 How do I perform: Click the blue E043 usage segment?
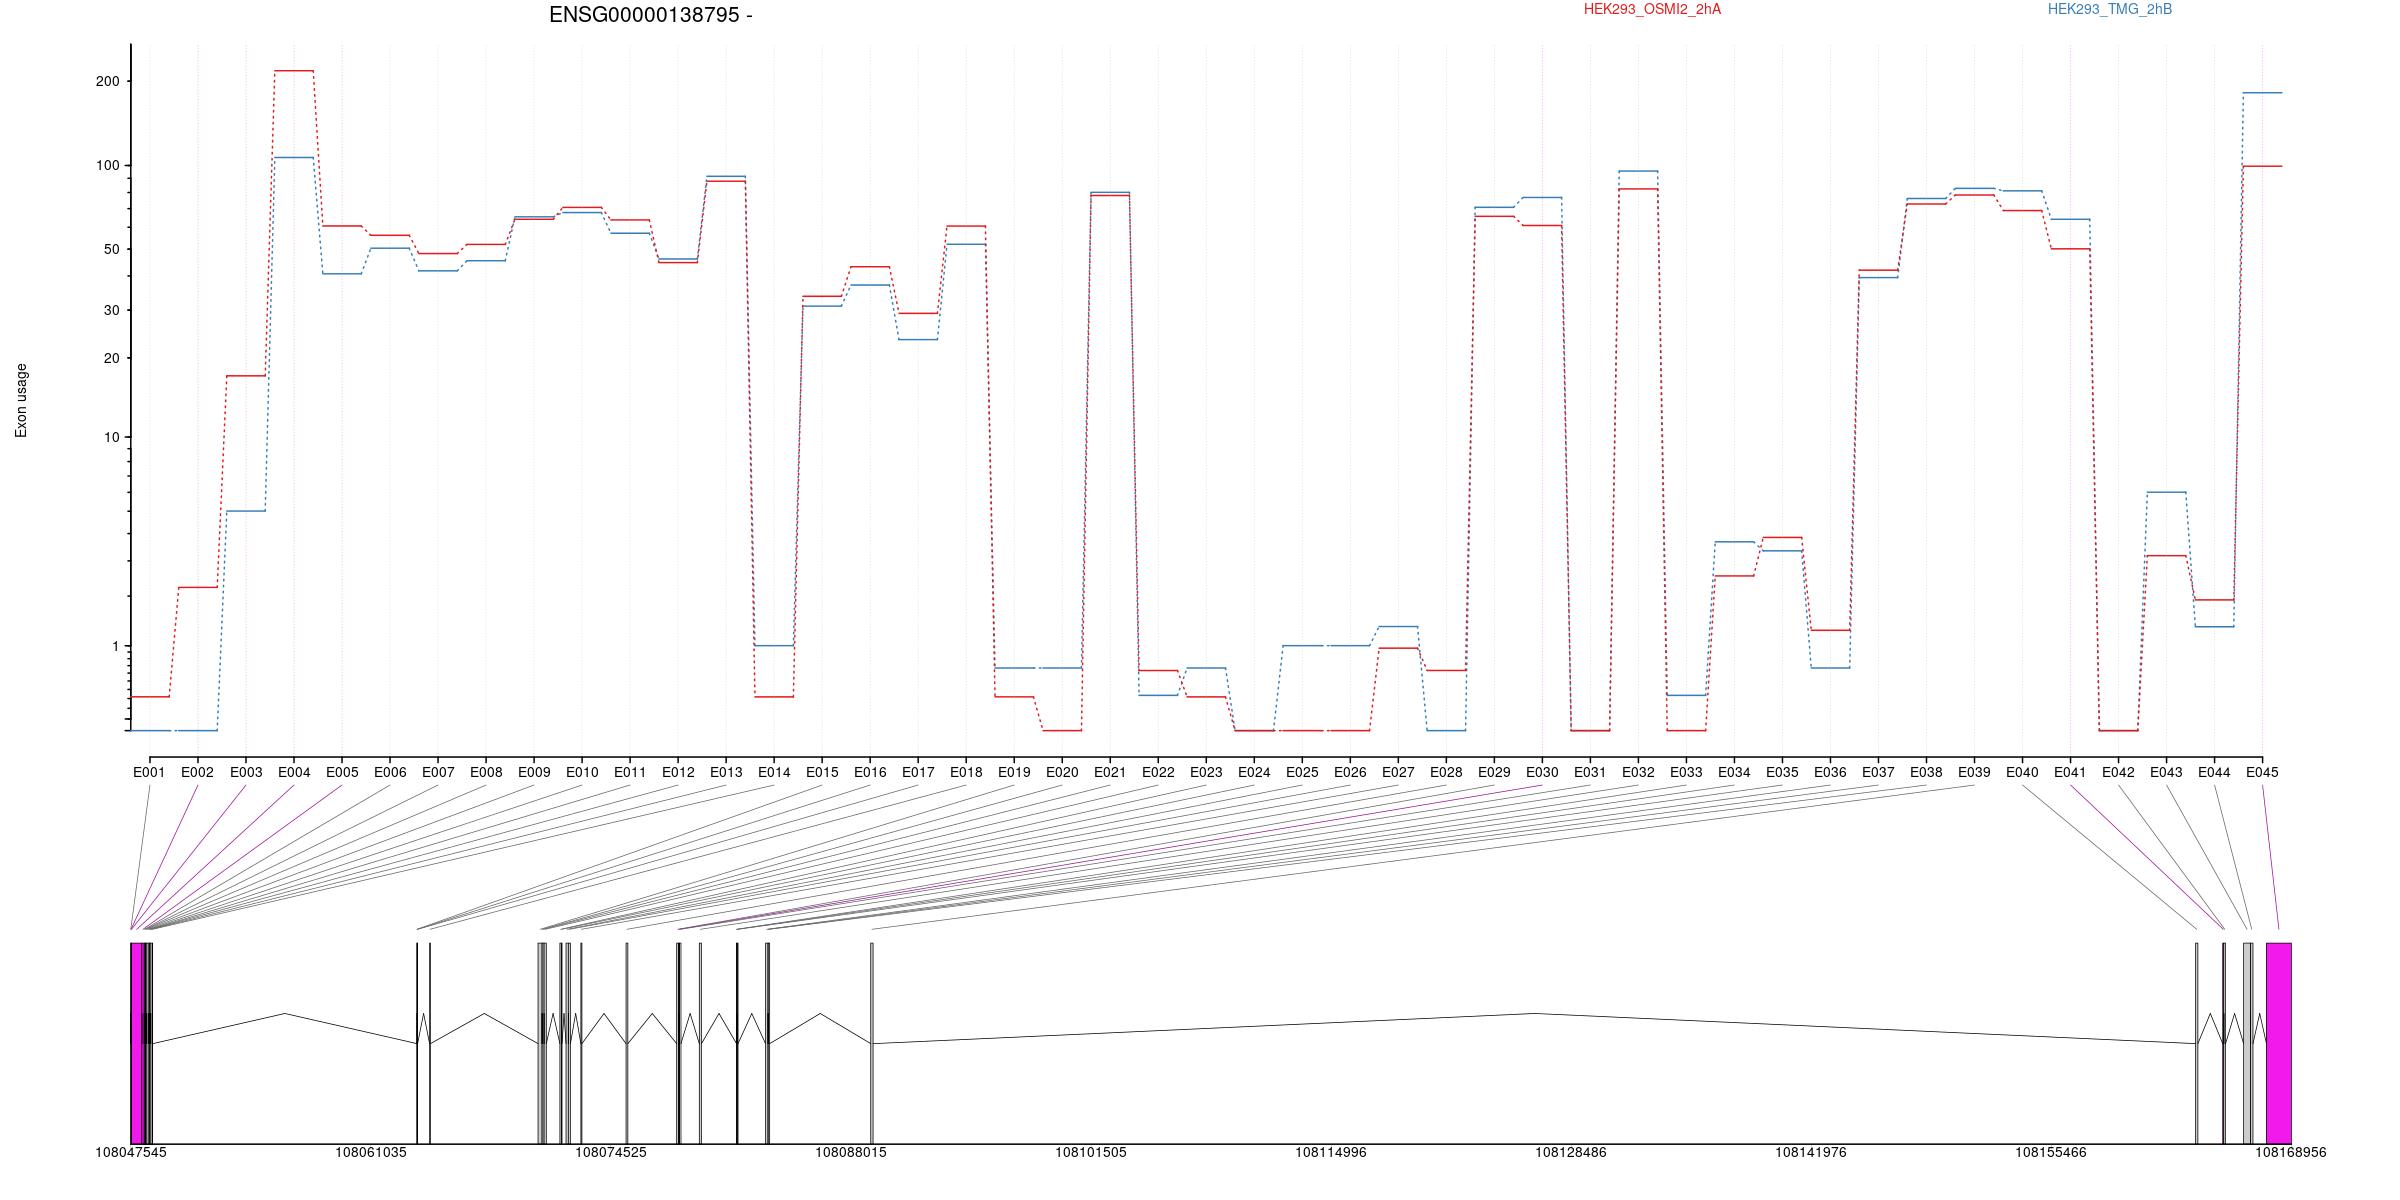[2166, 492]
